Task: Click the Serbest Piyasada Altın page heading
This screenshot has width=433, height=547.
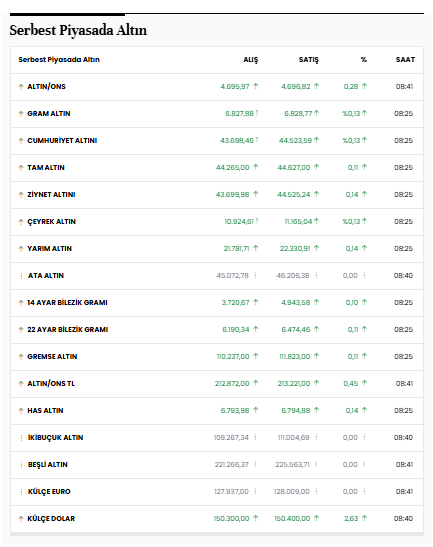Action: (78, 30)
